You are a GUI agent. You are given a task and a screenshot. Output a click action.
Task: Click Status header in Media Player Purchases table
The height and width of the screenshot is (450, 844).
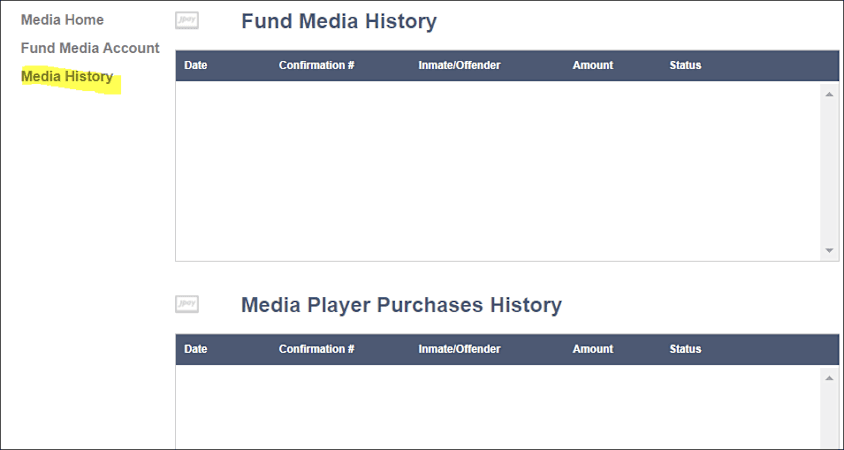coord(685,350)
